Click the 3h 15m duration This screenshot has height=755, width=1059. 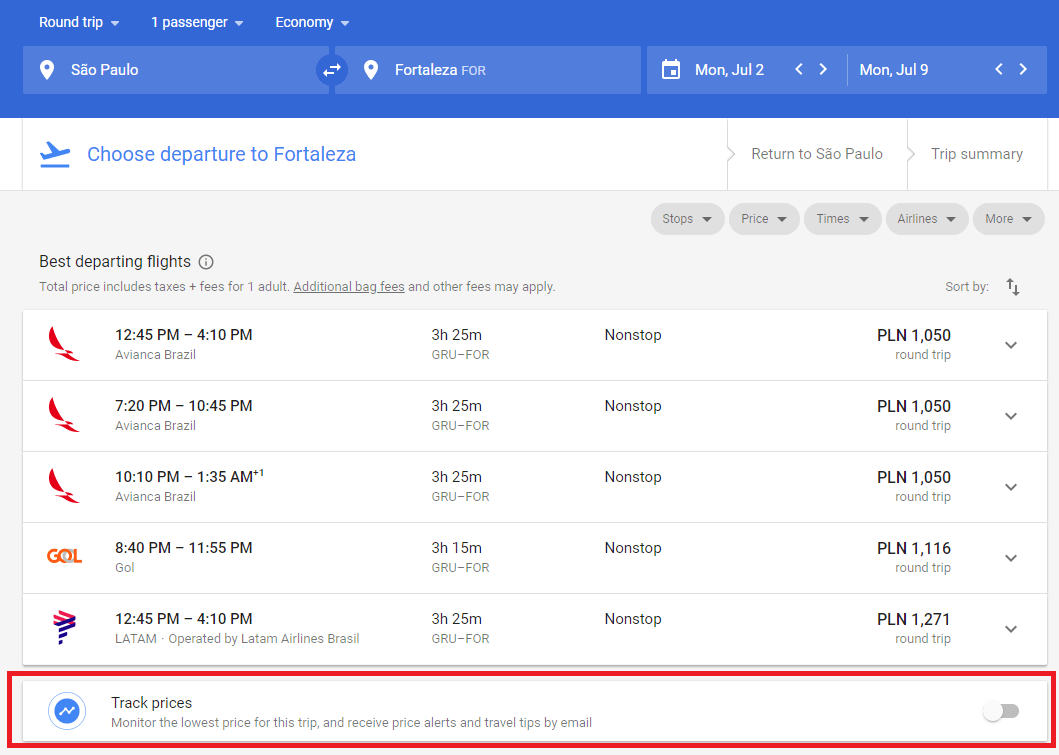(x=457, y=548)
